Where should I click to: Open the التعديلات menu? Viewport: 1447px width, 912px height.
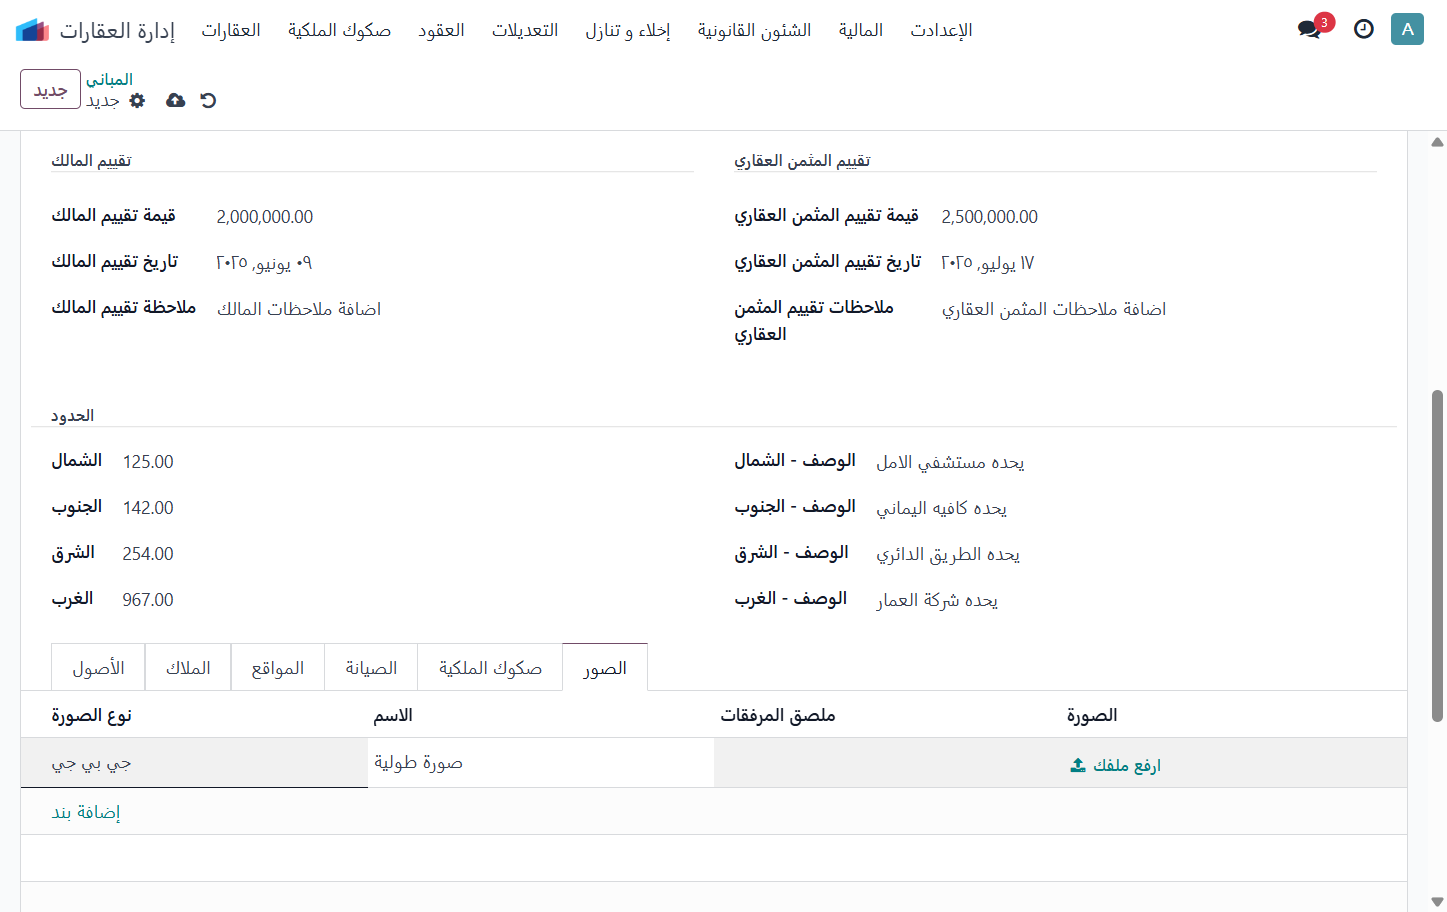click(x=525, y=30)
